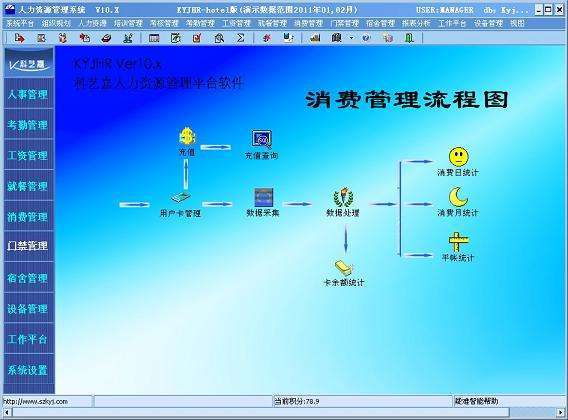Screen dimensions: 568x420
Task: Click the green exit door toolbar icon
Action: pyautogui.click(x=409, y=38)
